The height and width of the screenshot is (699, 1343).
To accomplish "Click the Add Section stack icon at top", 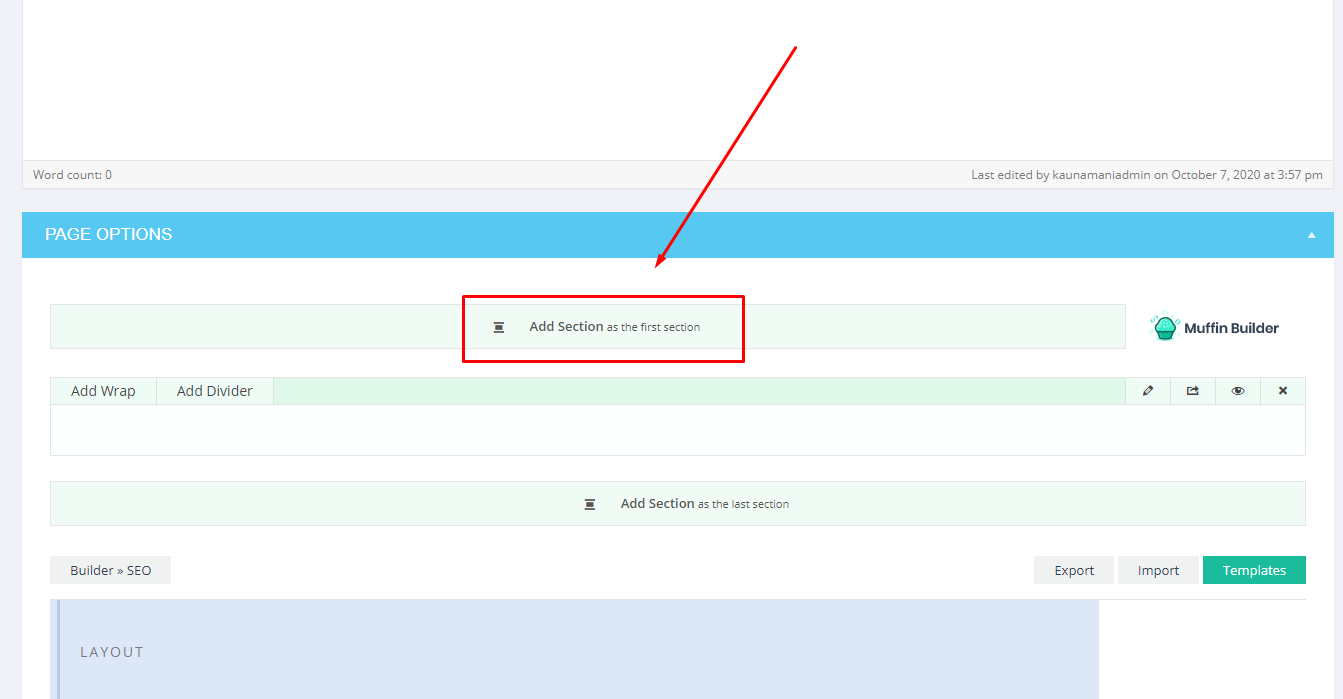I will tap(499, 326).
